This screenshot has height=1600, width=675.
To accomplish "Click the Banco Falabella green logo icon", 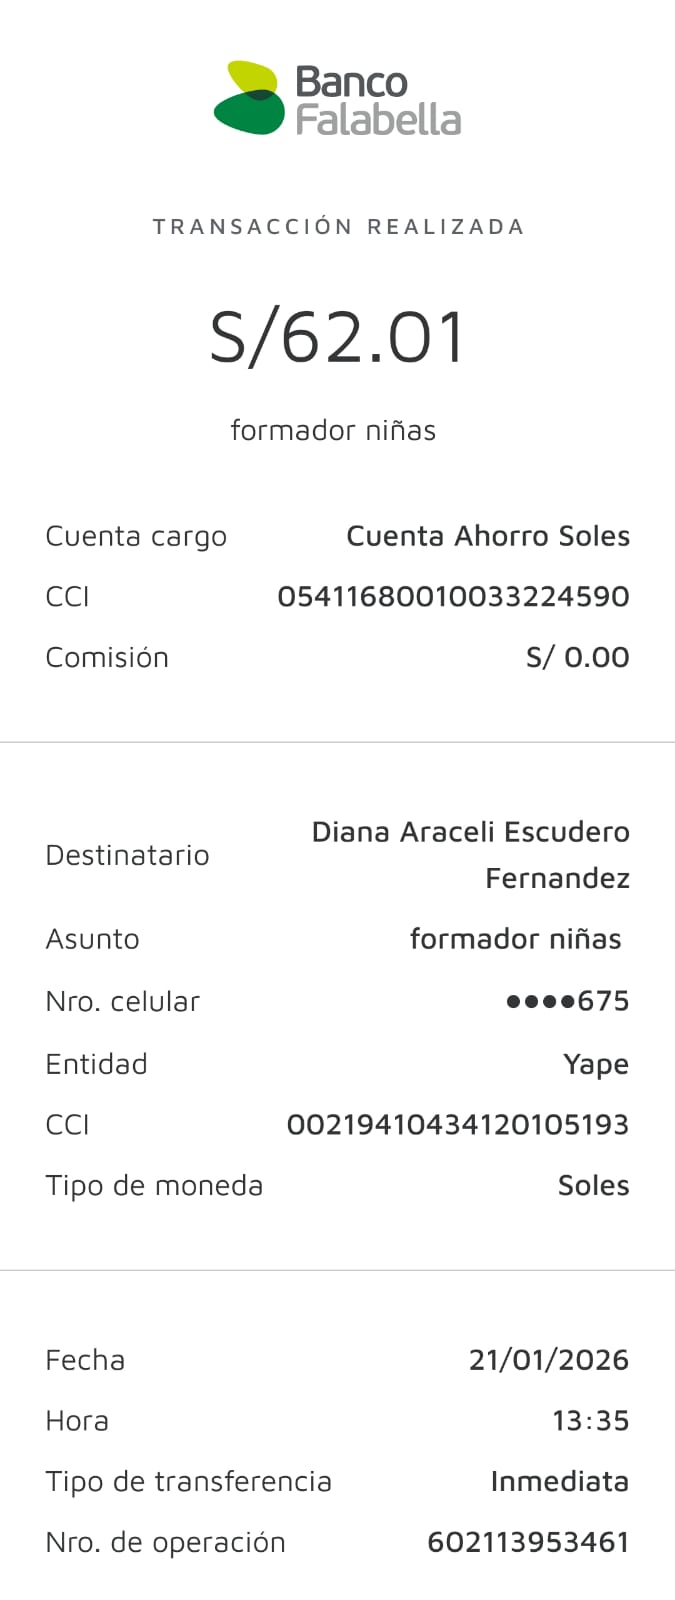I will pos(249,98).
